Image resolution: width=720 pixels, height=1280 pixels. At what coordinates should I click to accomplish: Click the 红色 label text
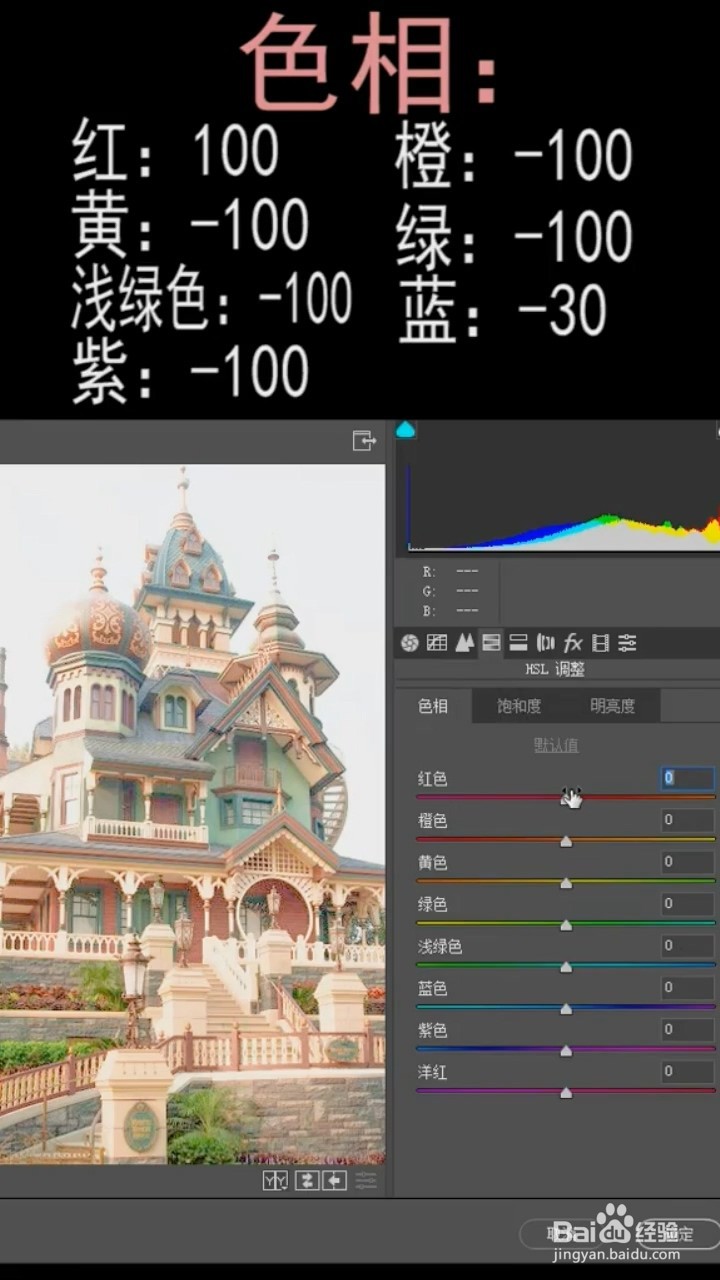click(x=432, y=779)
